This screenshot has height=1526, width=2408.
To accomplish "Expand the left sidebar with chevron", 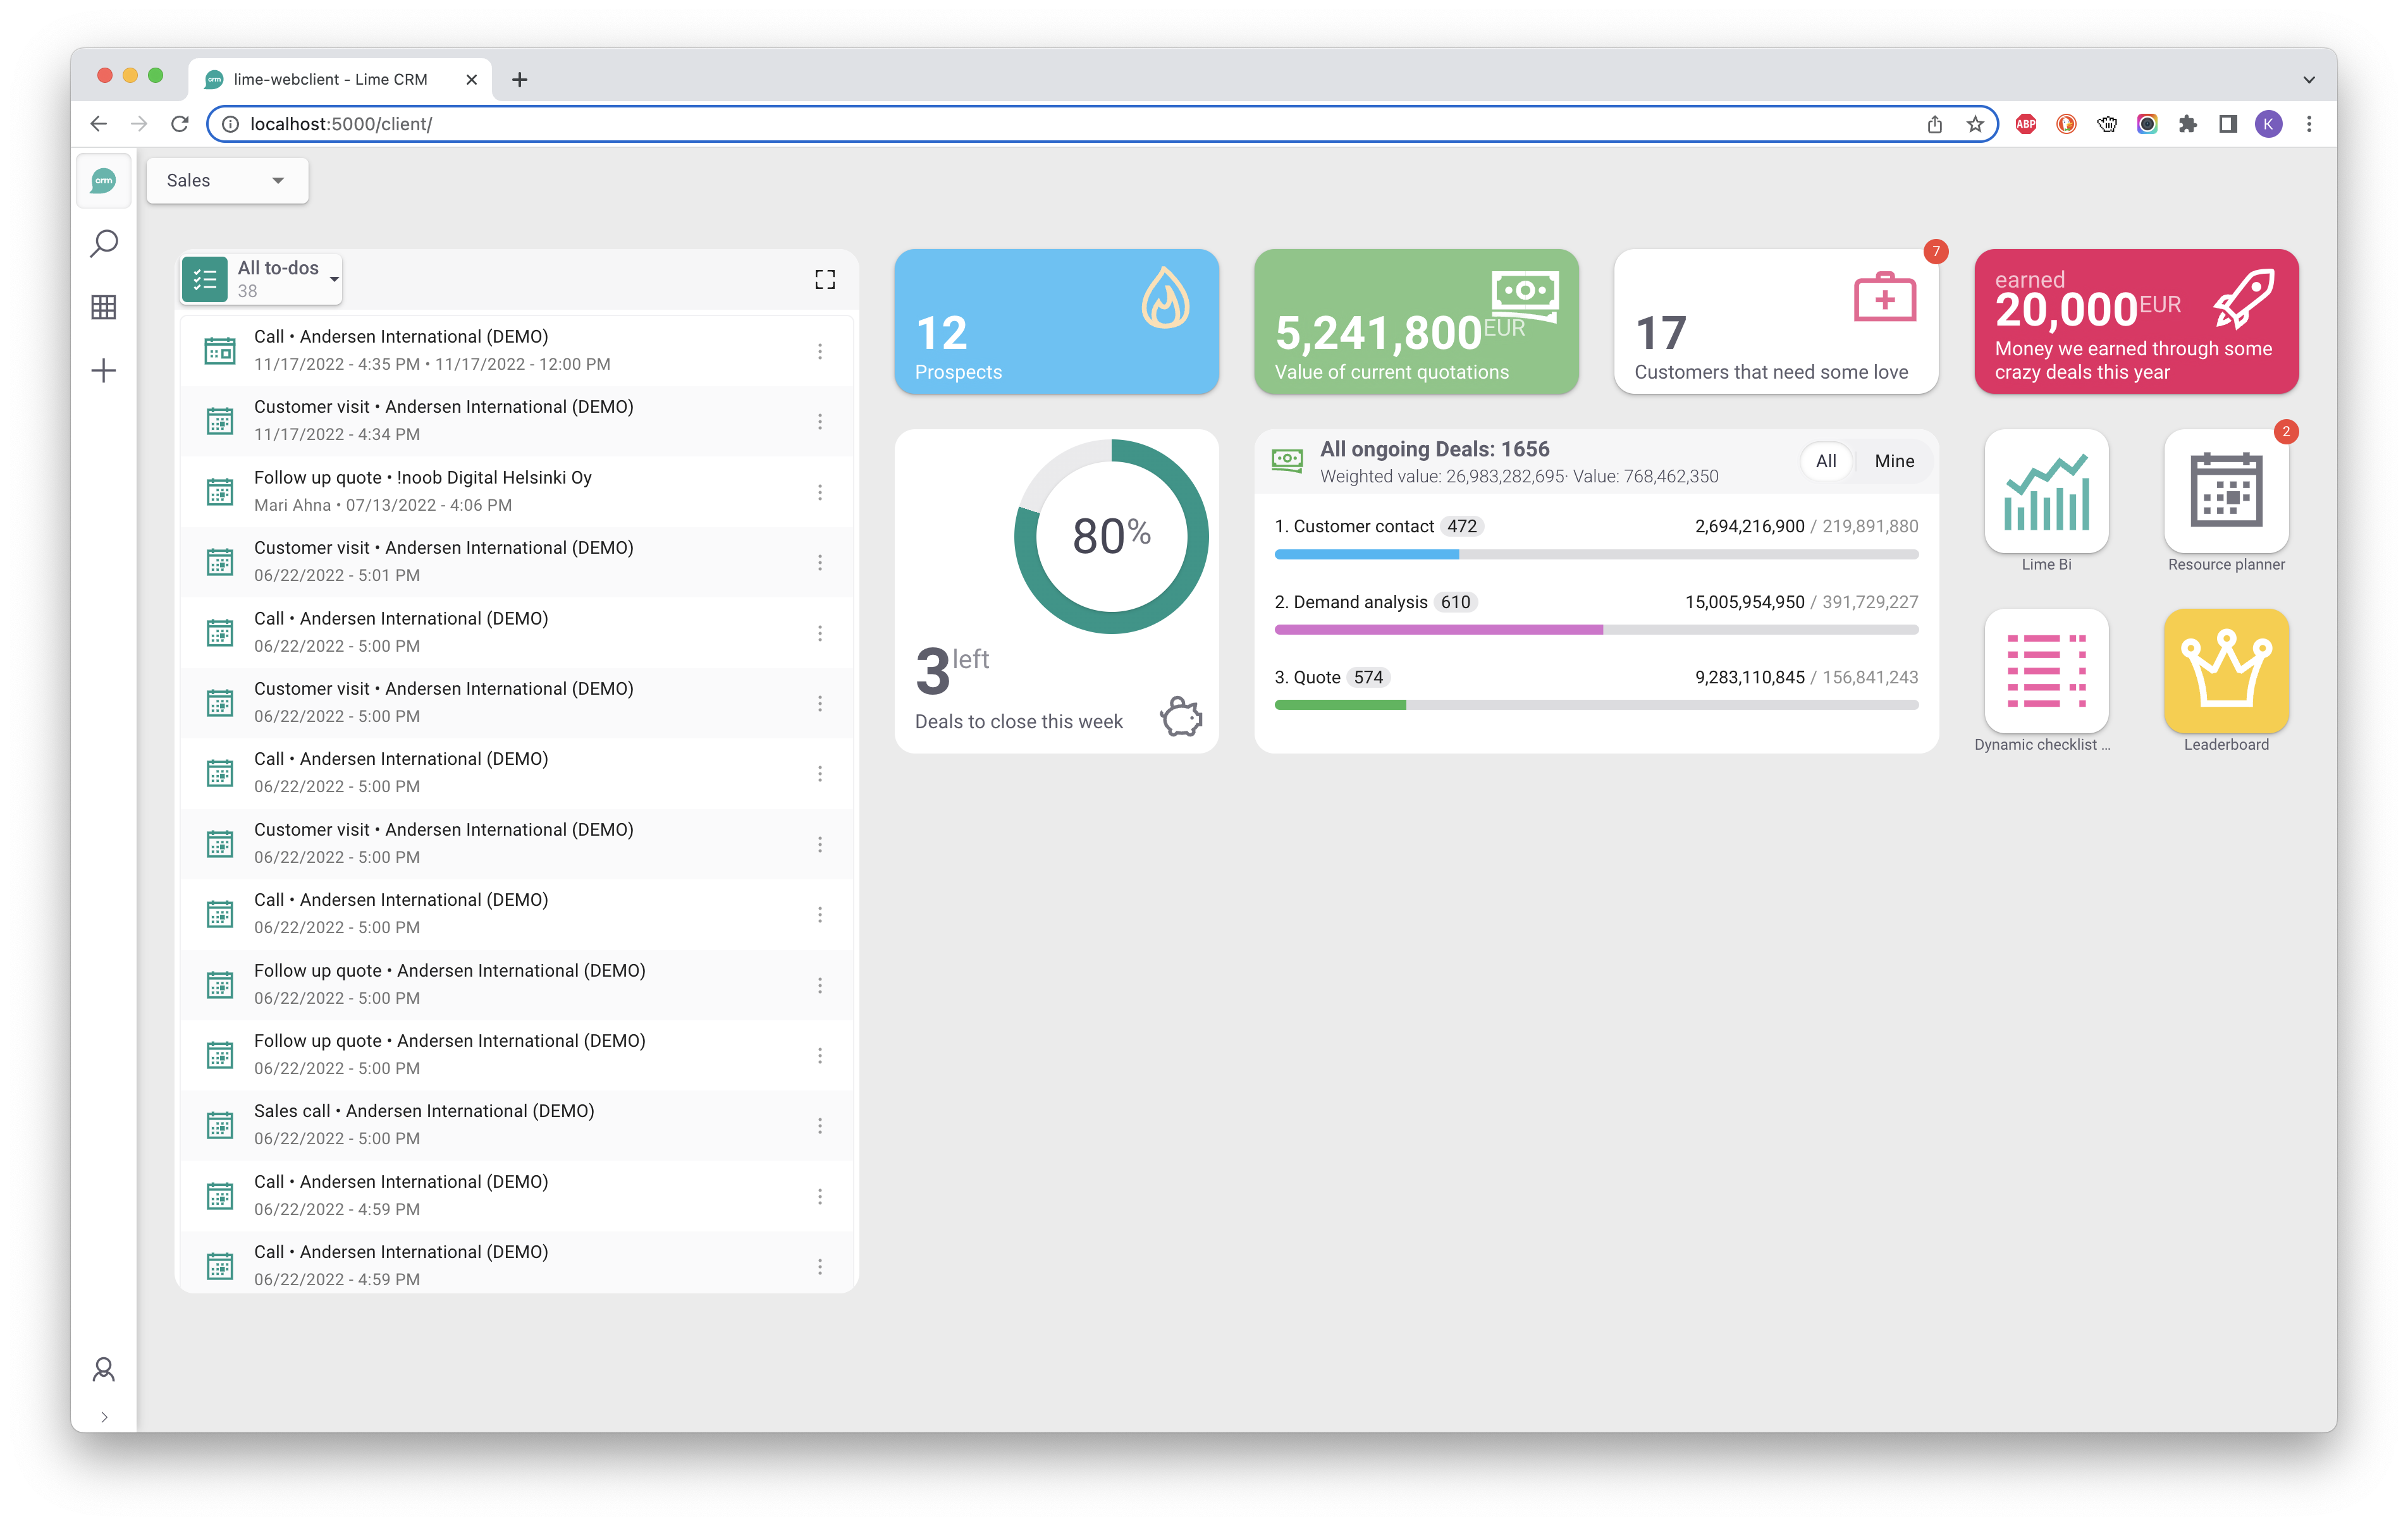I will click(x=104, y=1417).
